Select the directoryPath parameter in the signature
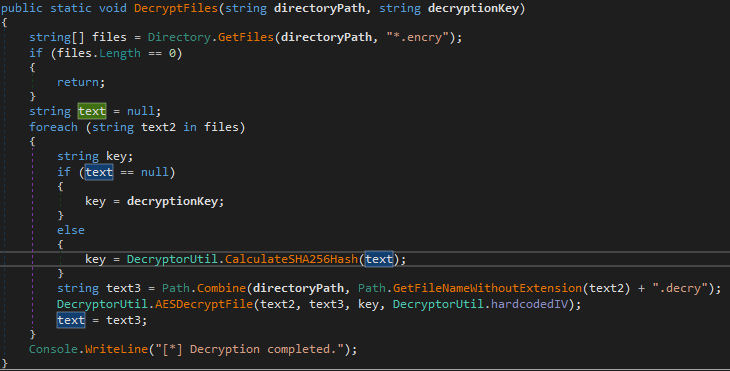This screenshot has height=371, width=730. tap(319, 8)
